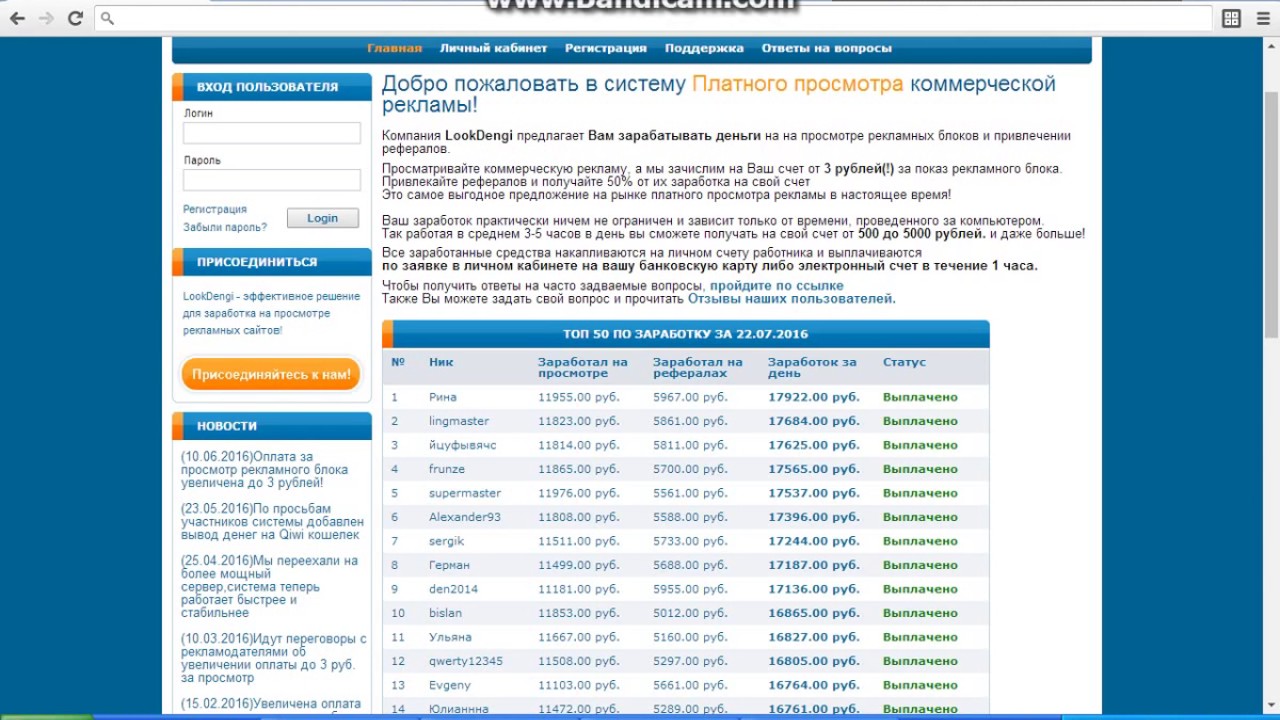
Task: Select the nickname Evgeny
Action: pyautogui.click(x=450, y=685)
